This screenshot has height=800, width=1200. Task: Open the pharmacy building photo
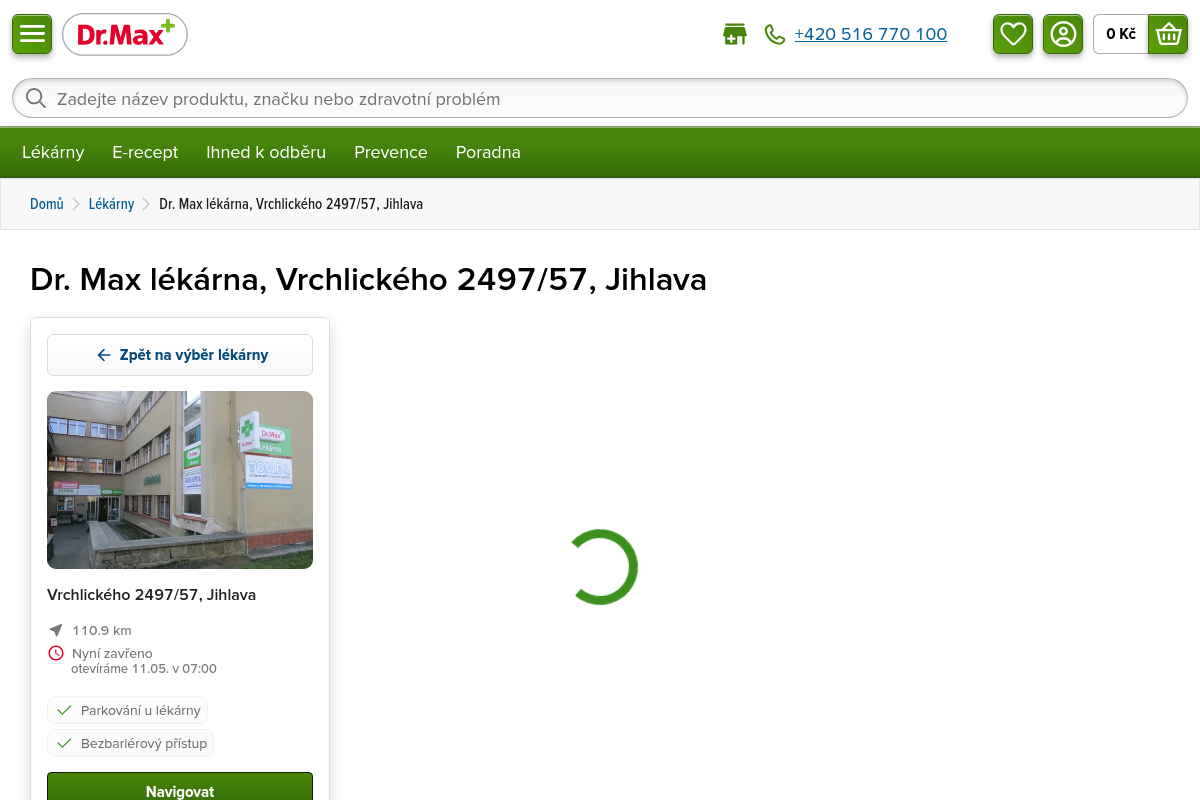pyautogui.click(x=180, y=480)
